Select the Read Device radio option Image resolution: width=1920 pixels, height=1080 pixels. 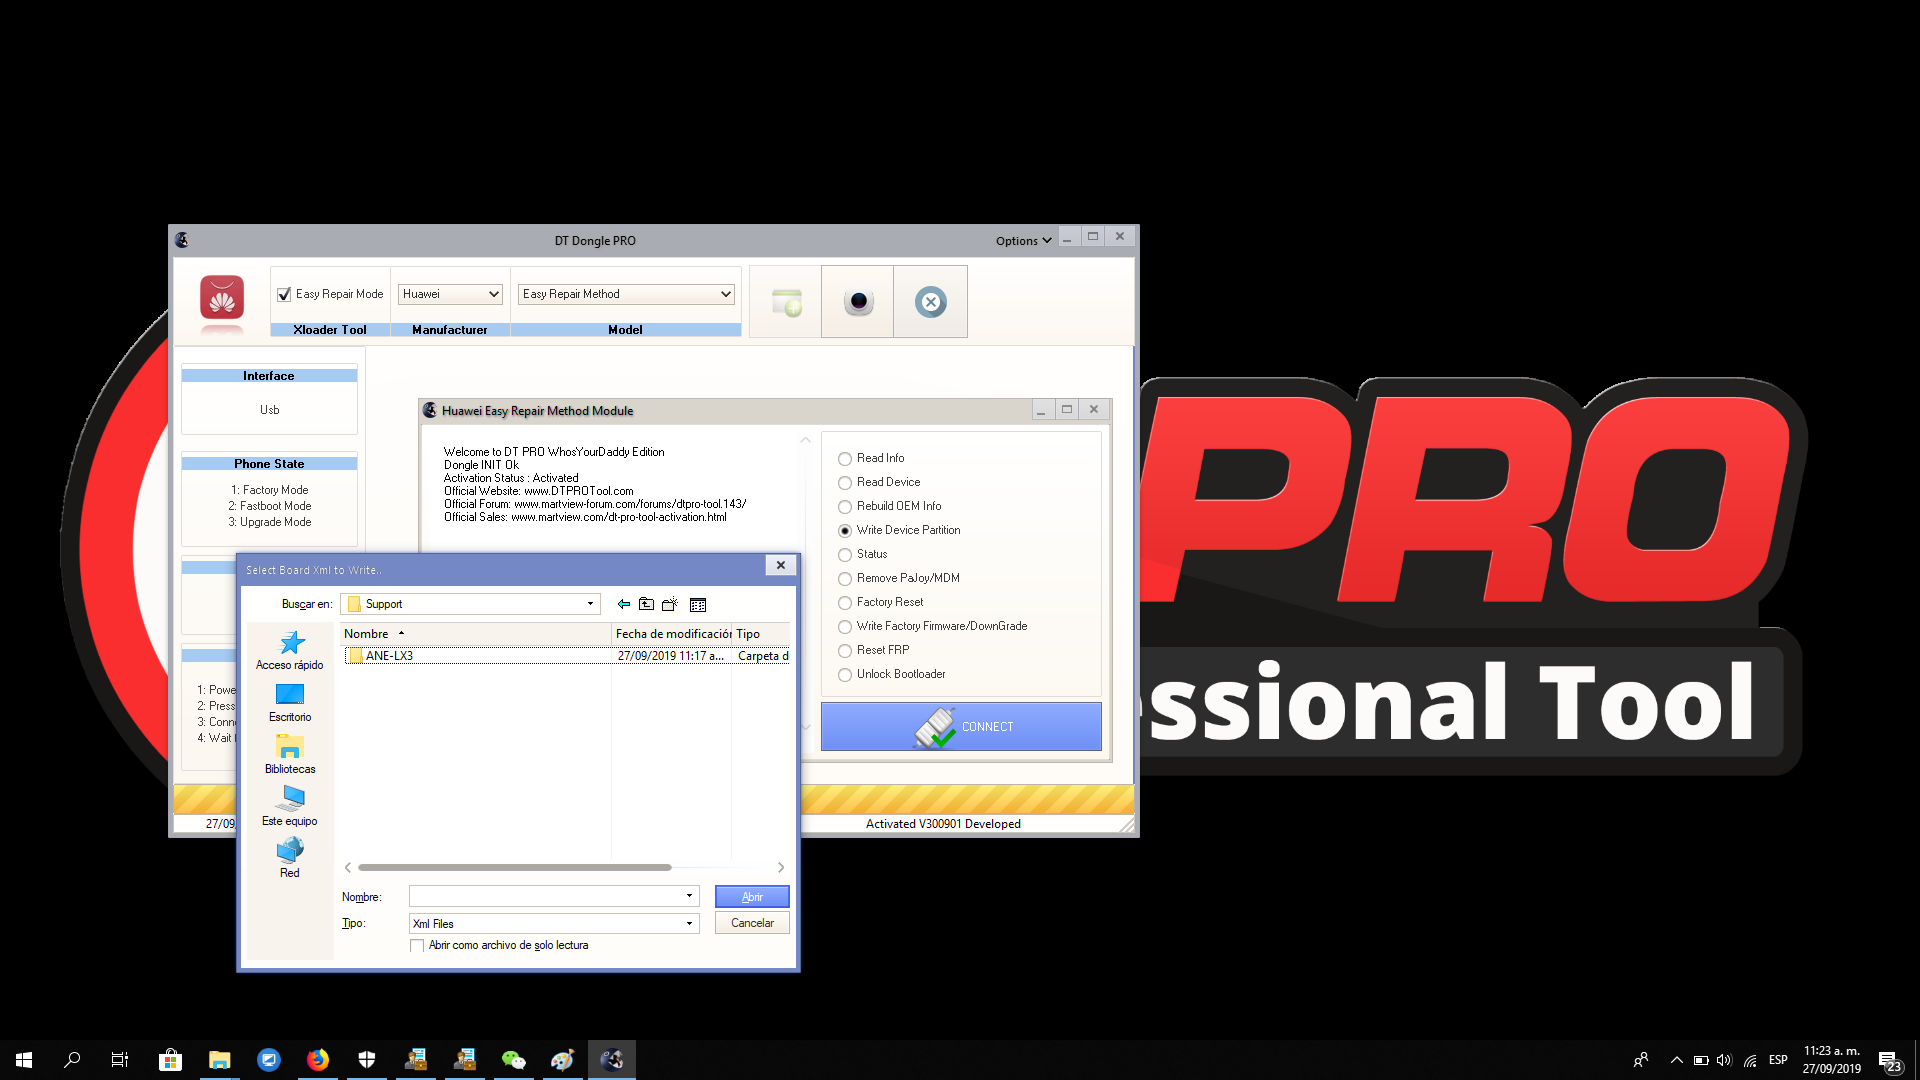coord(845,483)
